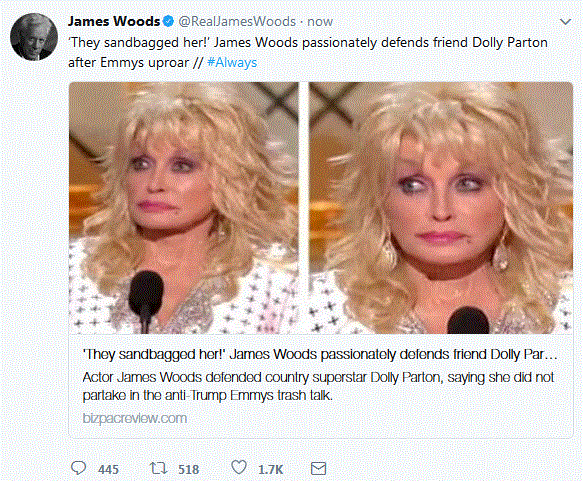Click the reply speech bubble icon
Image resolution: width=583 pixels, height=481 pixels.
(x=78, y=468)
